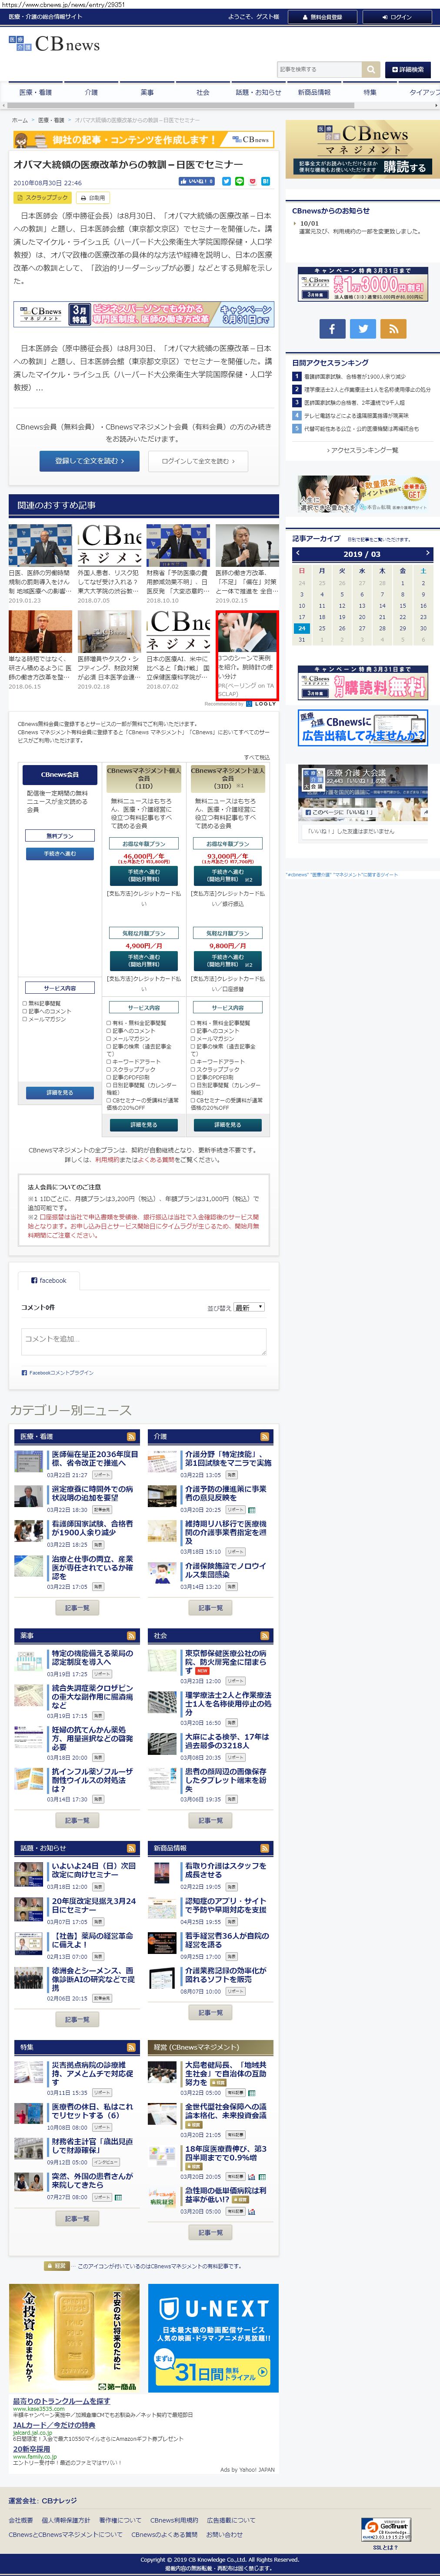Click the RSS icon in 新商品情報 section header
Image resolution: width=440 pixels, height=2576 pixels.
(265, 1848)
